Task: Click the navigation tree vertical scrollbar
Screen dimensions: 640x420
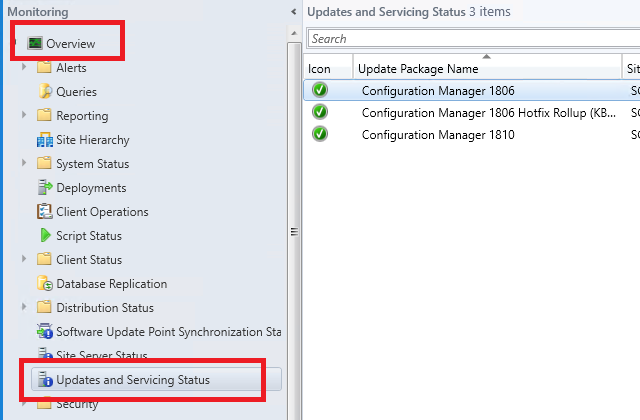Action: click(x=294, y=231)
